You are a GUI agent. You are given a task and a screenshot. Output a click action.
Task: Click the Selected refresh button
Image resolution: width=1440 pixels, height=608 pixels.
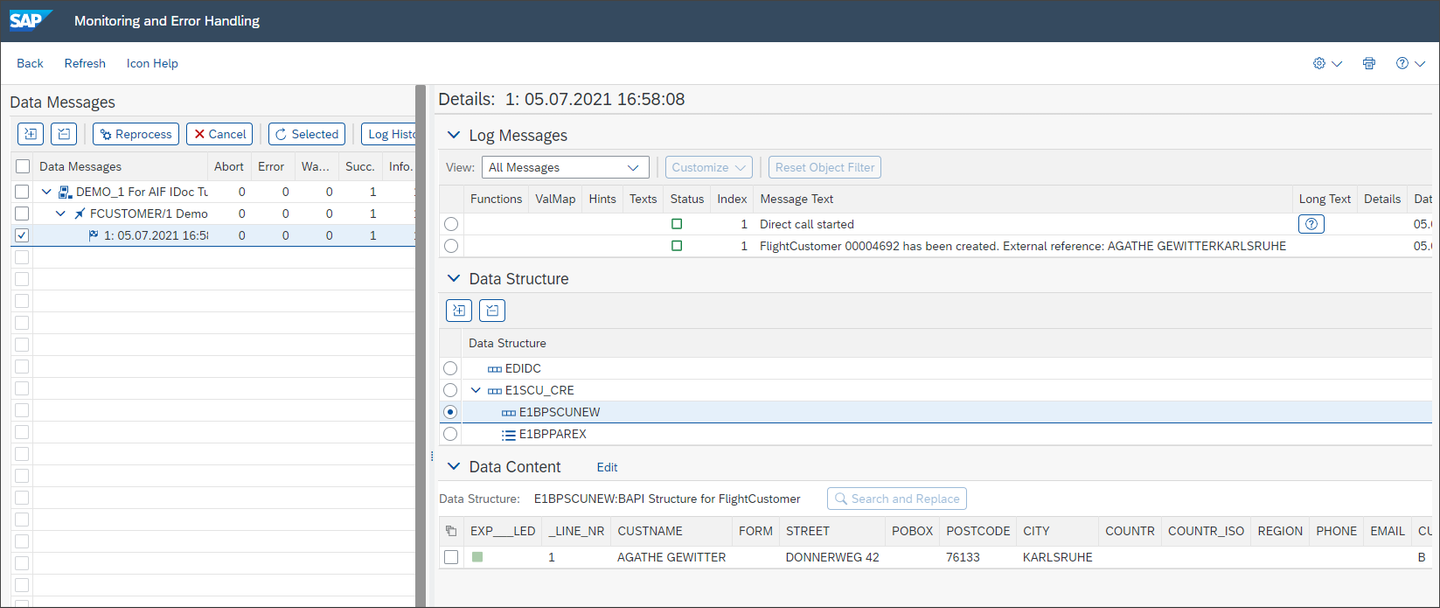click(x=307, y=134)
